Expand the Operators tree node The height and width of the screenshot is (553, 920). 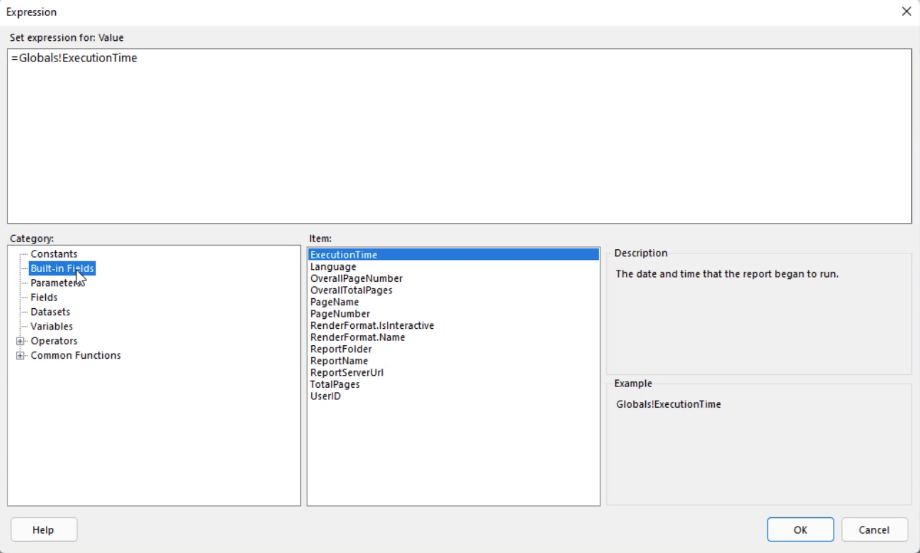click(21, 341)
